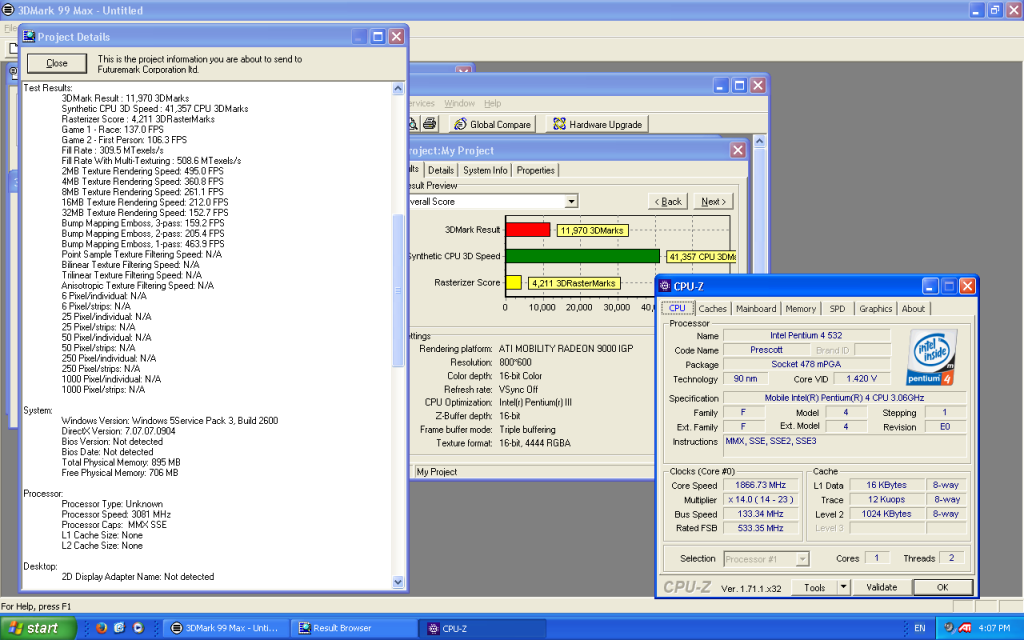The height and width of the screenshot is (640, 1024).
Task: Open the Start menu
Action: coord(38,628)
